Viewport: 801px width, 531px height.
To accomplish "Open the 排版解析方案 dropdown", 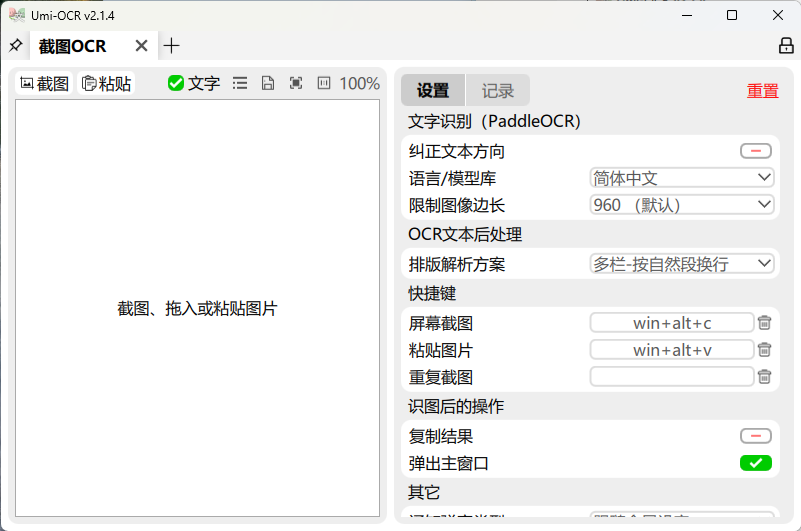I will (x=682, y=264).
